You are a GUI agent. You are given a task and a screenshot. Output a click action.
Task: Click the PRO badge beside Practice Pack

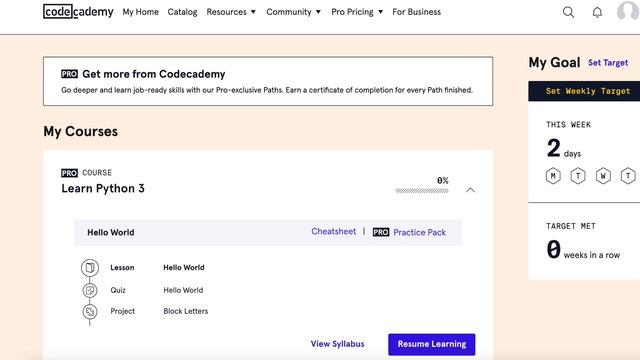381,232
